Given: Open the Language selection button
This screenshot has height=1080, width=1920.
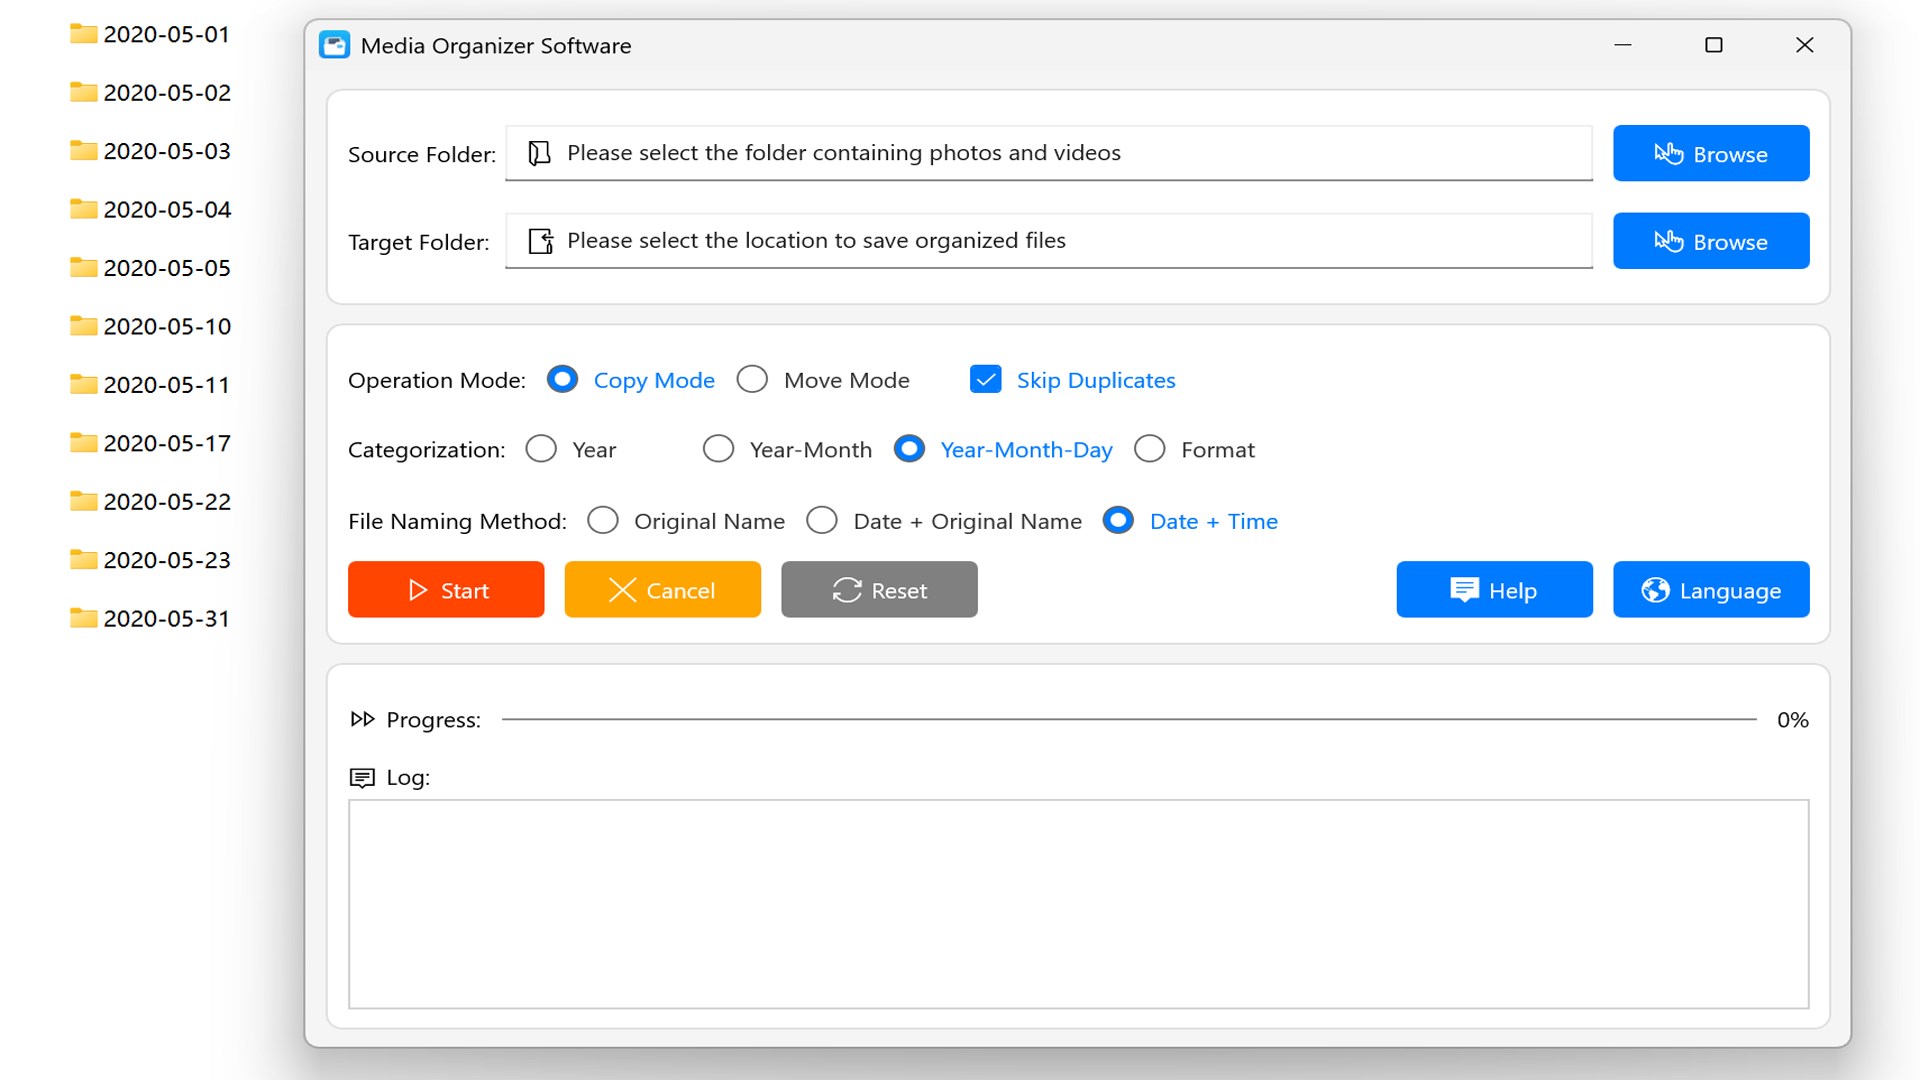Looking at the screenshot, I should click(x=1710, y=590).
